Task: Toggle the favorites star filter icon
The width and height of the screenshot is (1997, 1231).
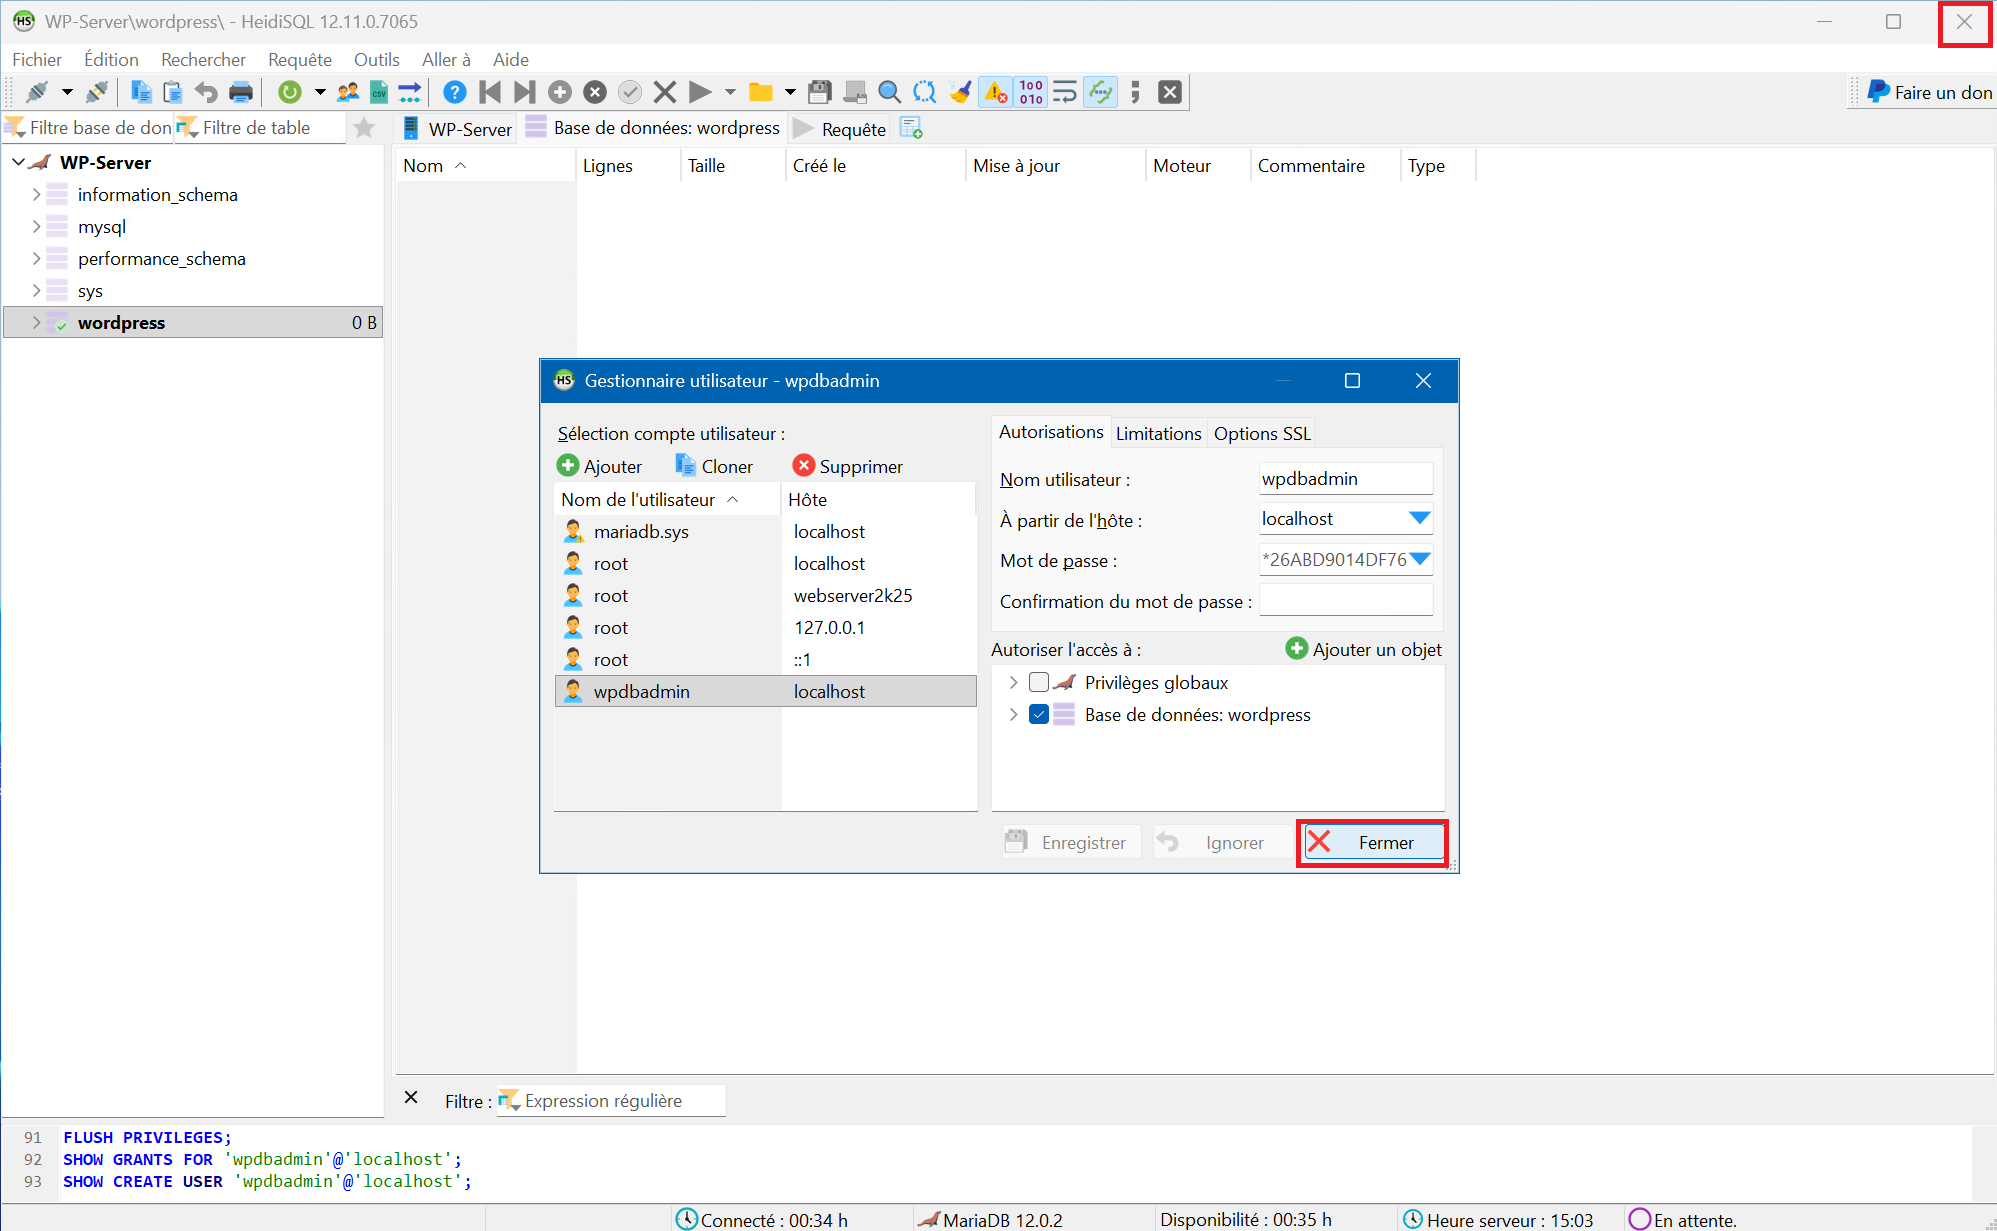Action: click(x=364, y=128)
